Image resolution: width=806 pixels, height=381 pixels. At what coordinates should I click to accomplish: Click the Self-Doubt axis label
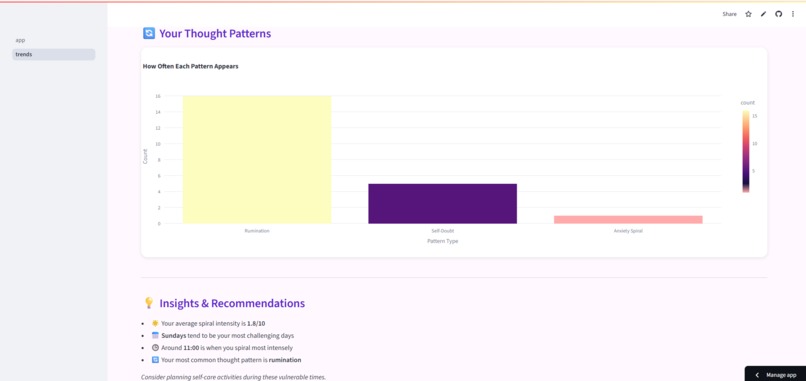click(x=443, y=231)
